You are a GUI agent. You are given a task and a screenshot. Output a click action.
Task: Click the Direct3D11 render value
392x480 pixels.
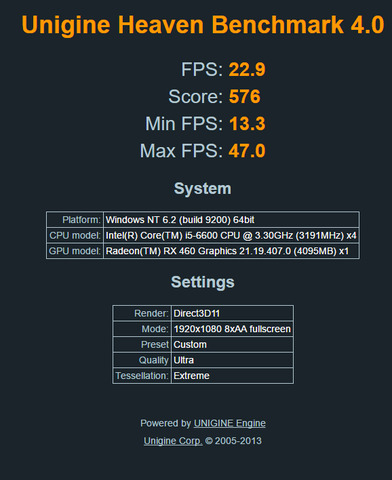click(x=232, y=314)
